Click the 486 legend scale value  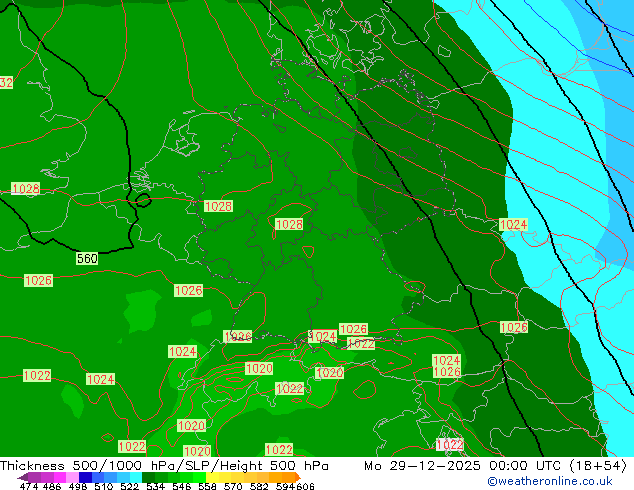tap(52, 486)
